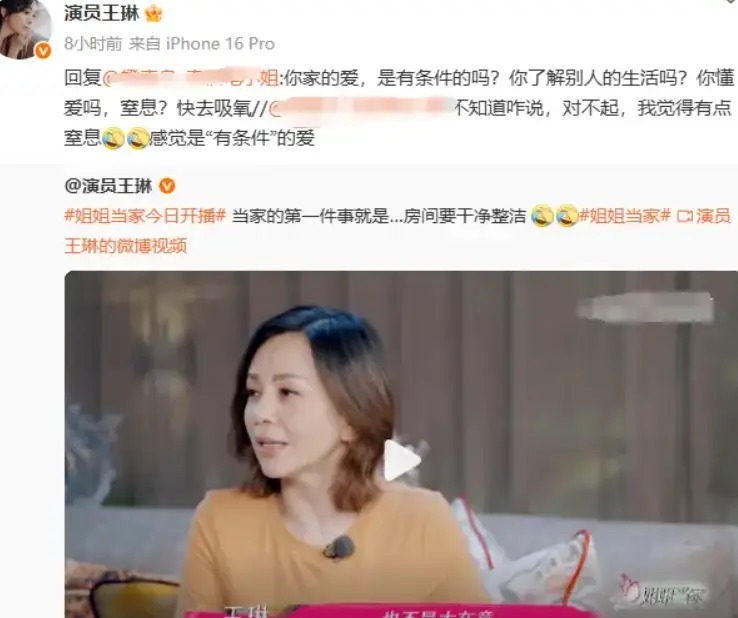Click the gold crown membership icon
The image size is (738, 618).
pos(153,14)
